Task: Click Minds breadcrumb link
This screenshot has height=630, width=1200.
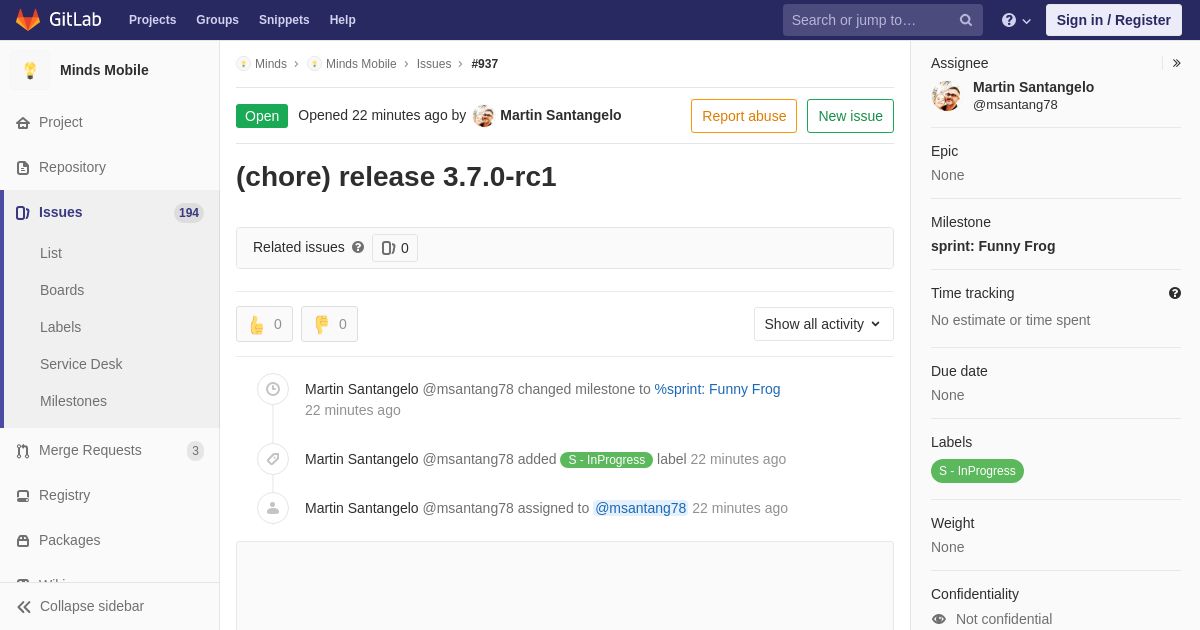Action: click(x=271, y=64)
